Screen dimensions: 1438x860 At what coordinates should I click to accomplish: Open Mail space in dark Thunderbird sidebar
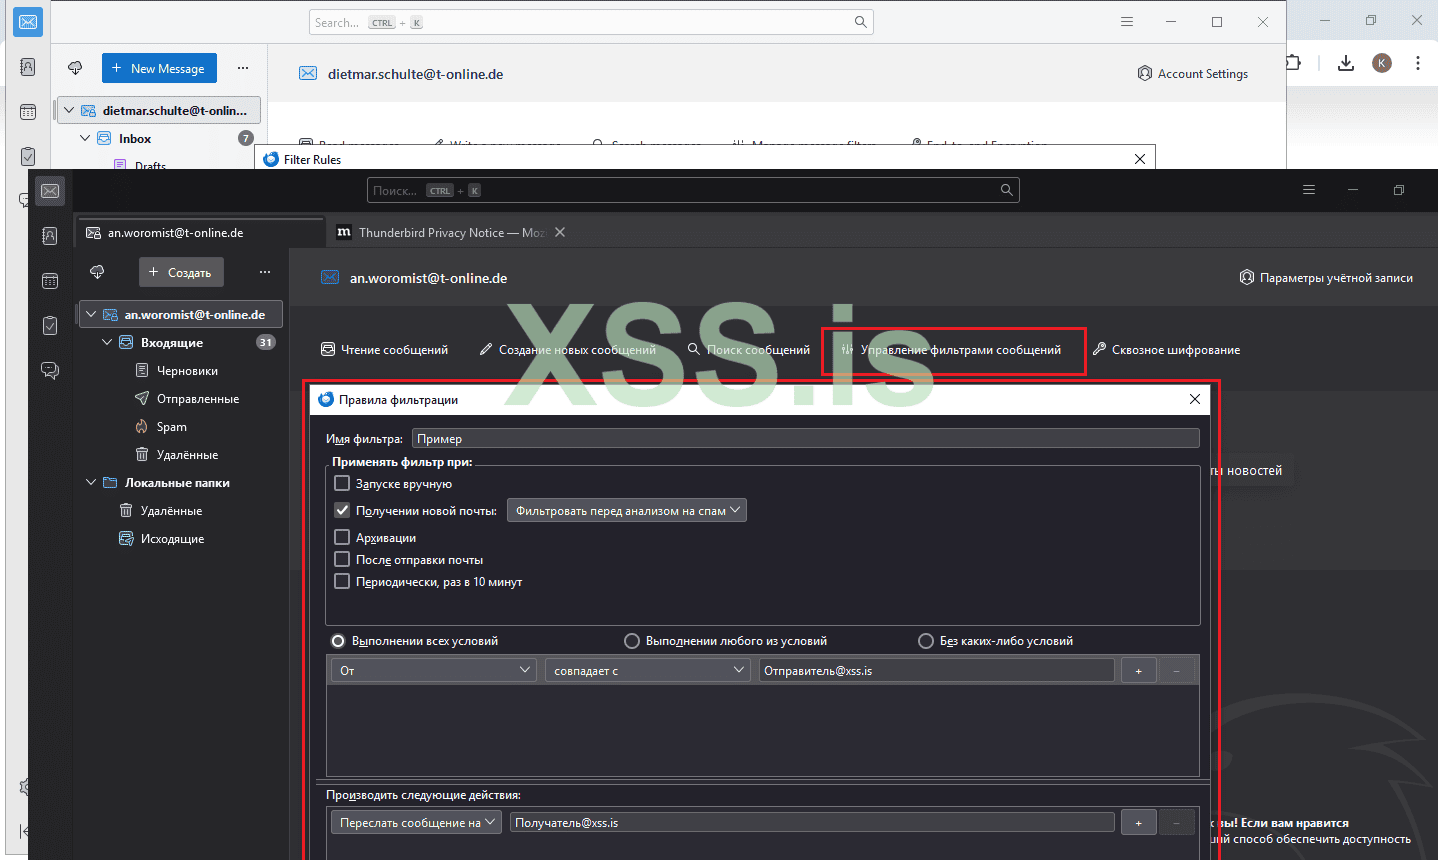click(50, 191)
